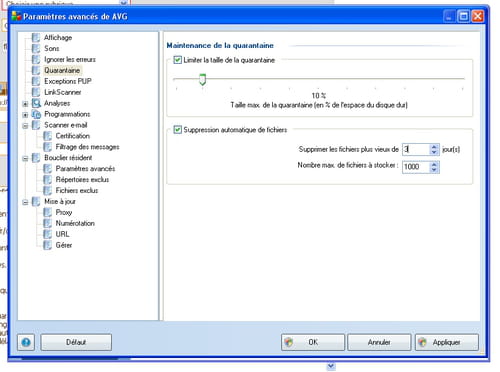
Task: Select Gérer under Mise à jour
Action: pyautogui.click(x=64, y=245)
